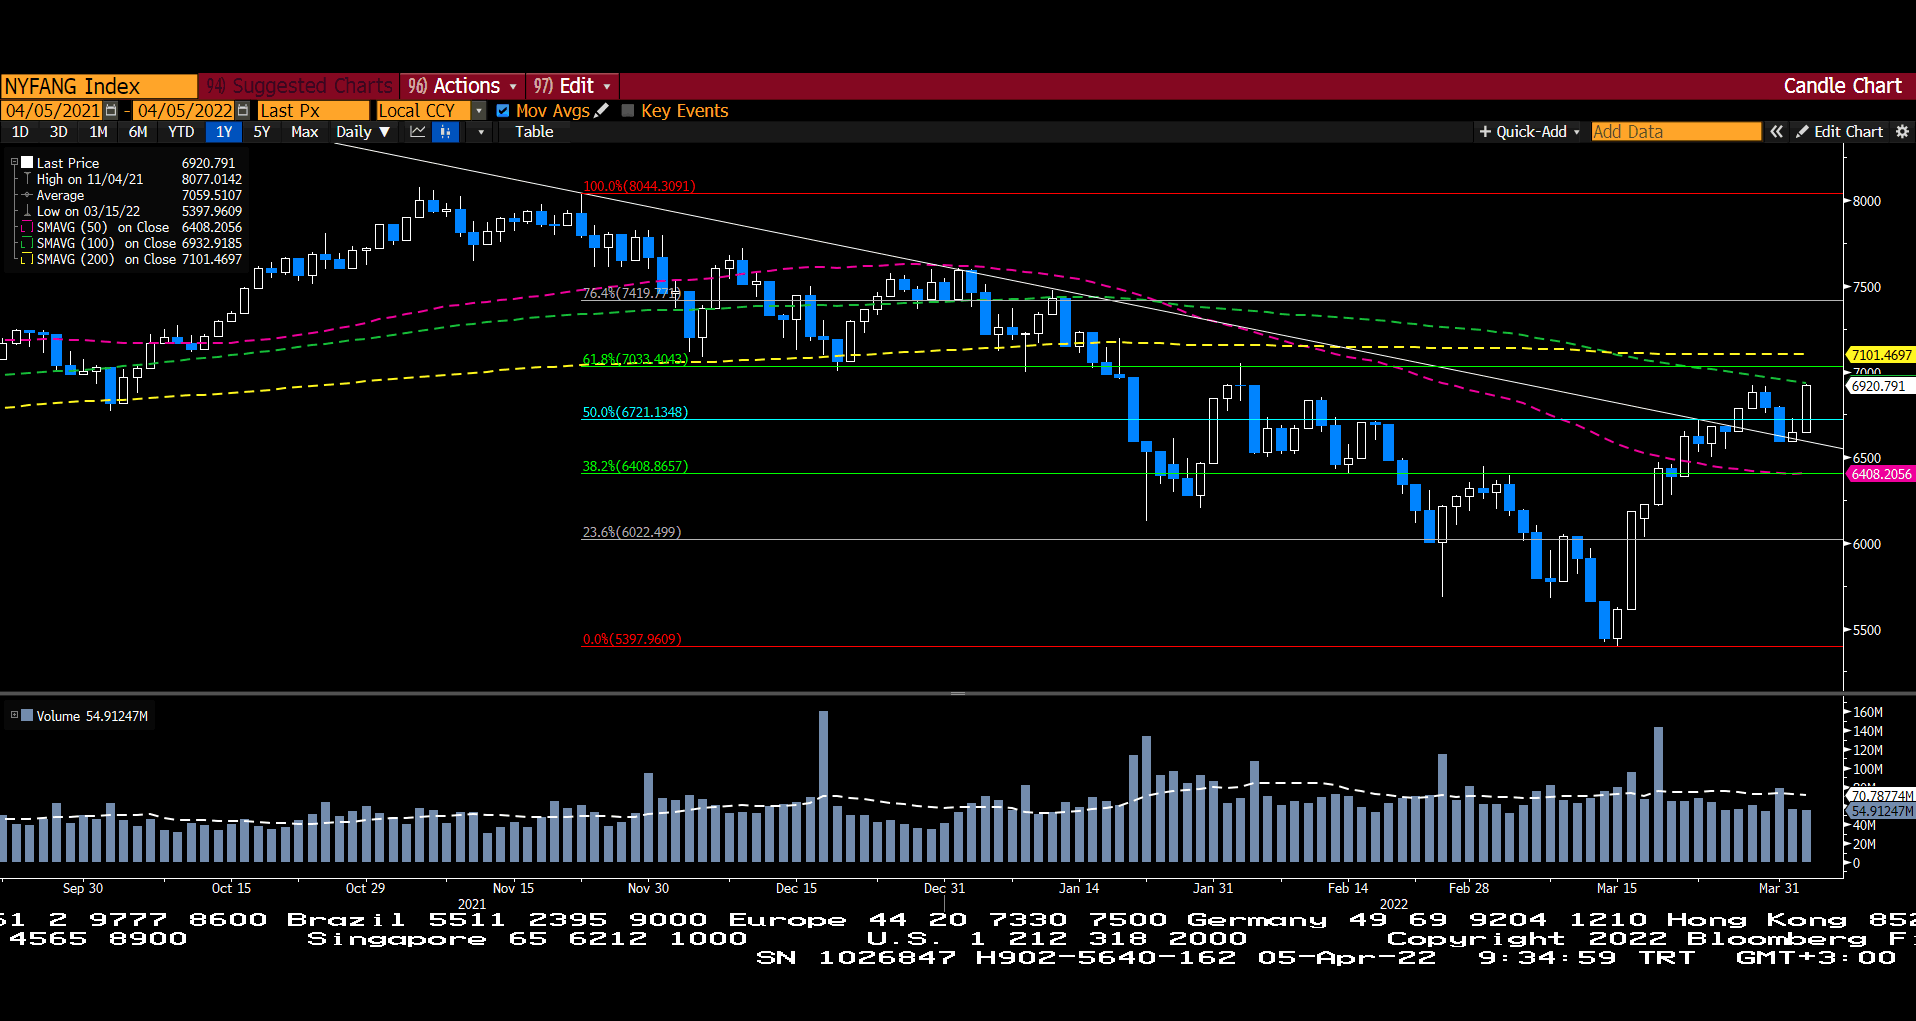This screenshot has width=1916, height=1021.
Task: Enable the Key Events checkbox
Action: click(628, 111)
